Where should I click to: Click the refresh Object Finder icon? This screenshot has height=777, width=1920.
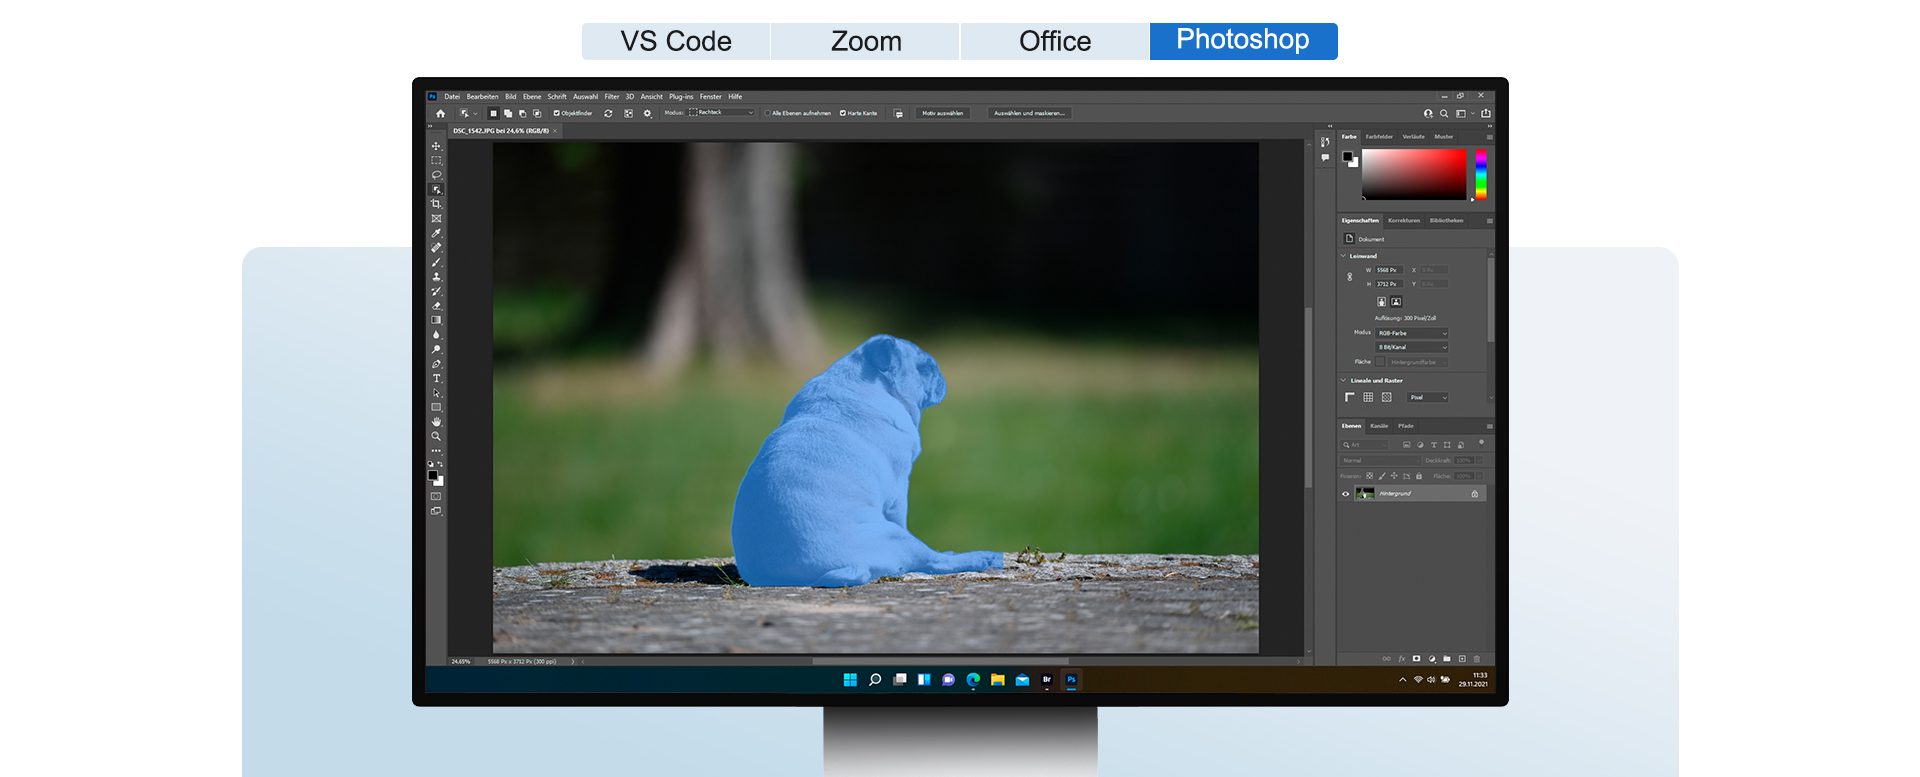(x=608, y=113)
